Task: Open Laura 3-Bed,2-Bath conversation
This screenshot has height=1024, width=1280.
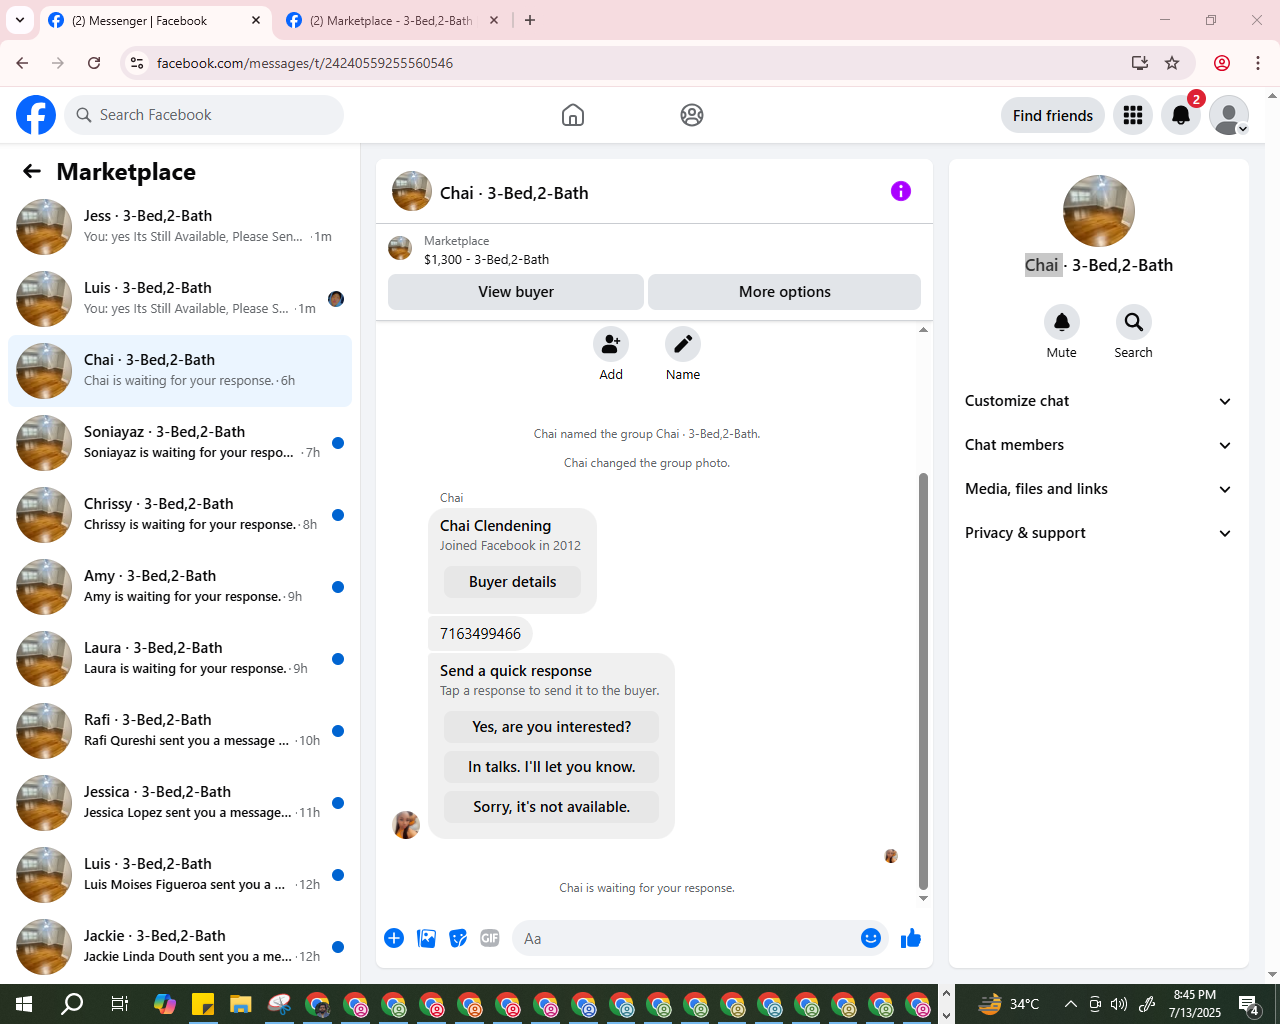Action: tap(180, 659)
